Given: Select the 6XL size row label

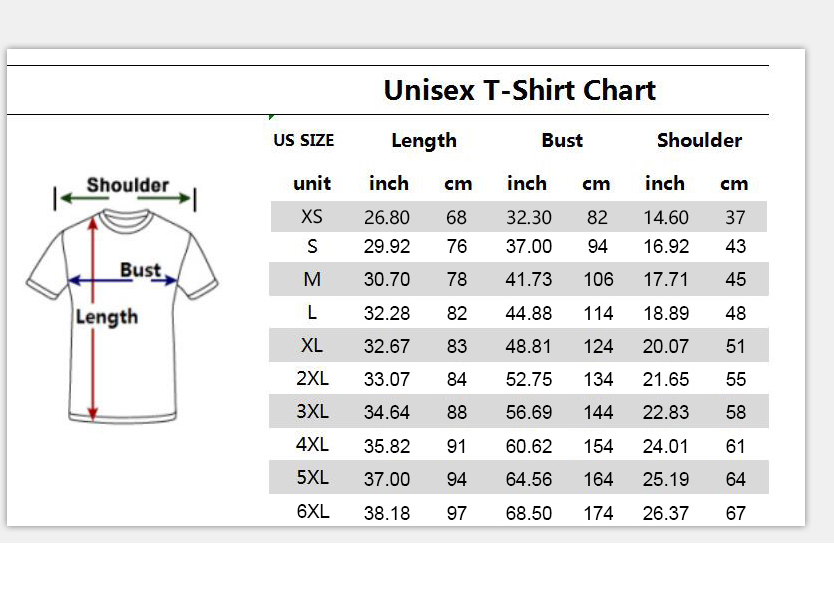Looking at the screenshot, I should pos(312,511).
